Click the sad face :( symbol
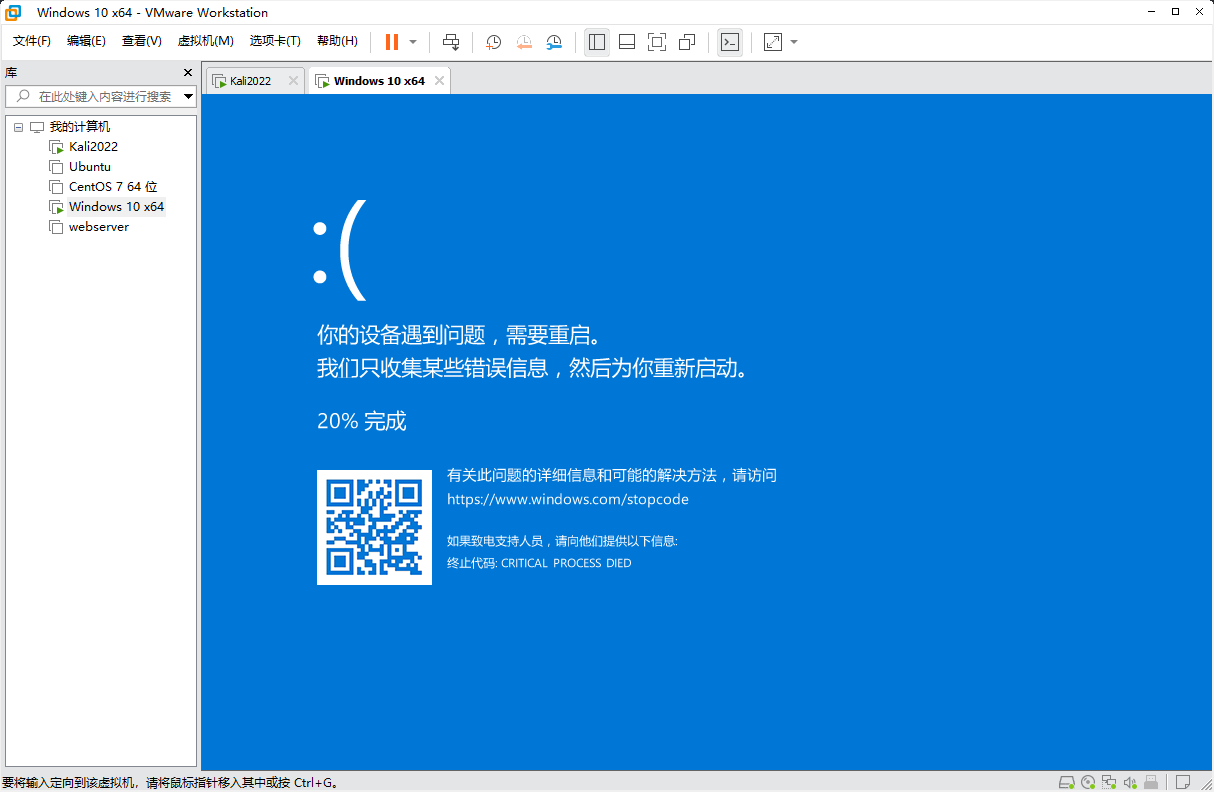Image resolution: width=1214 pixels, height=792 pixels. pyautogui.click(x=340, y=250)
